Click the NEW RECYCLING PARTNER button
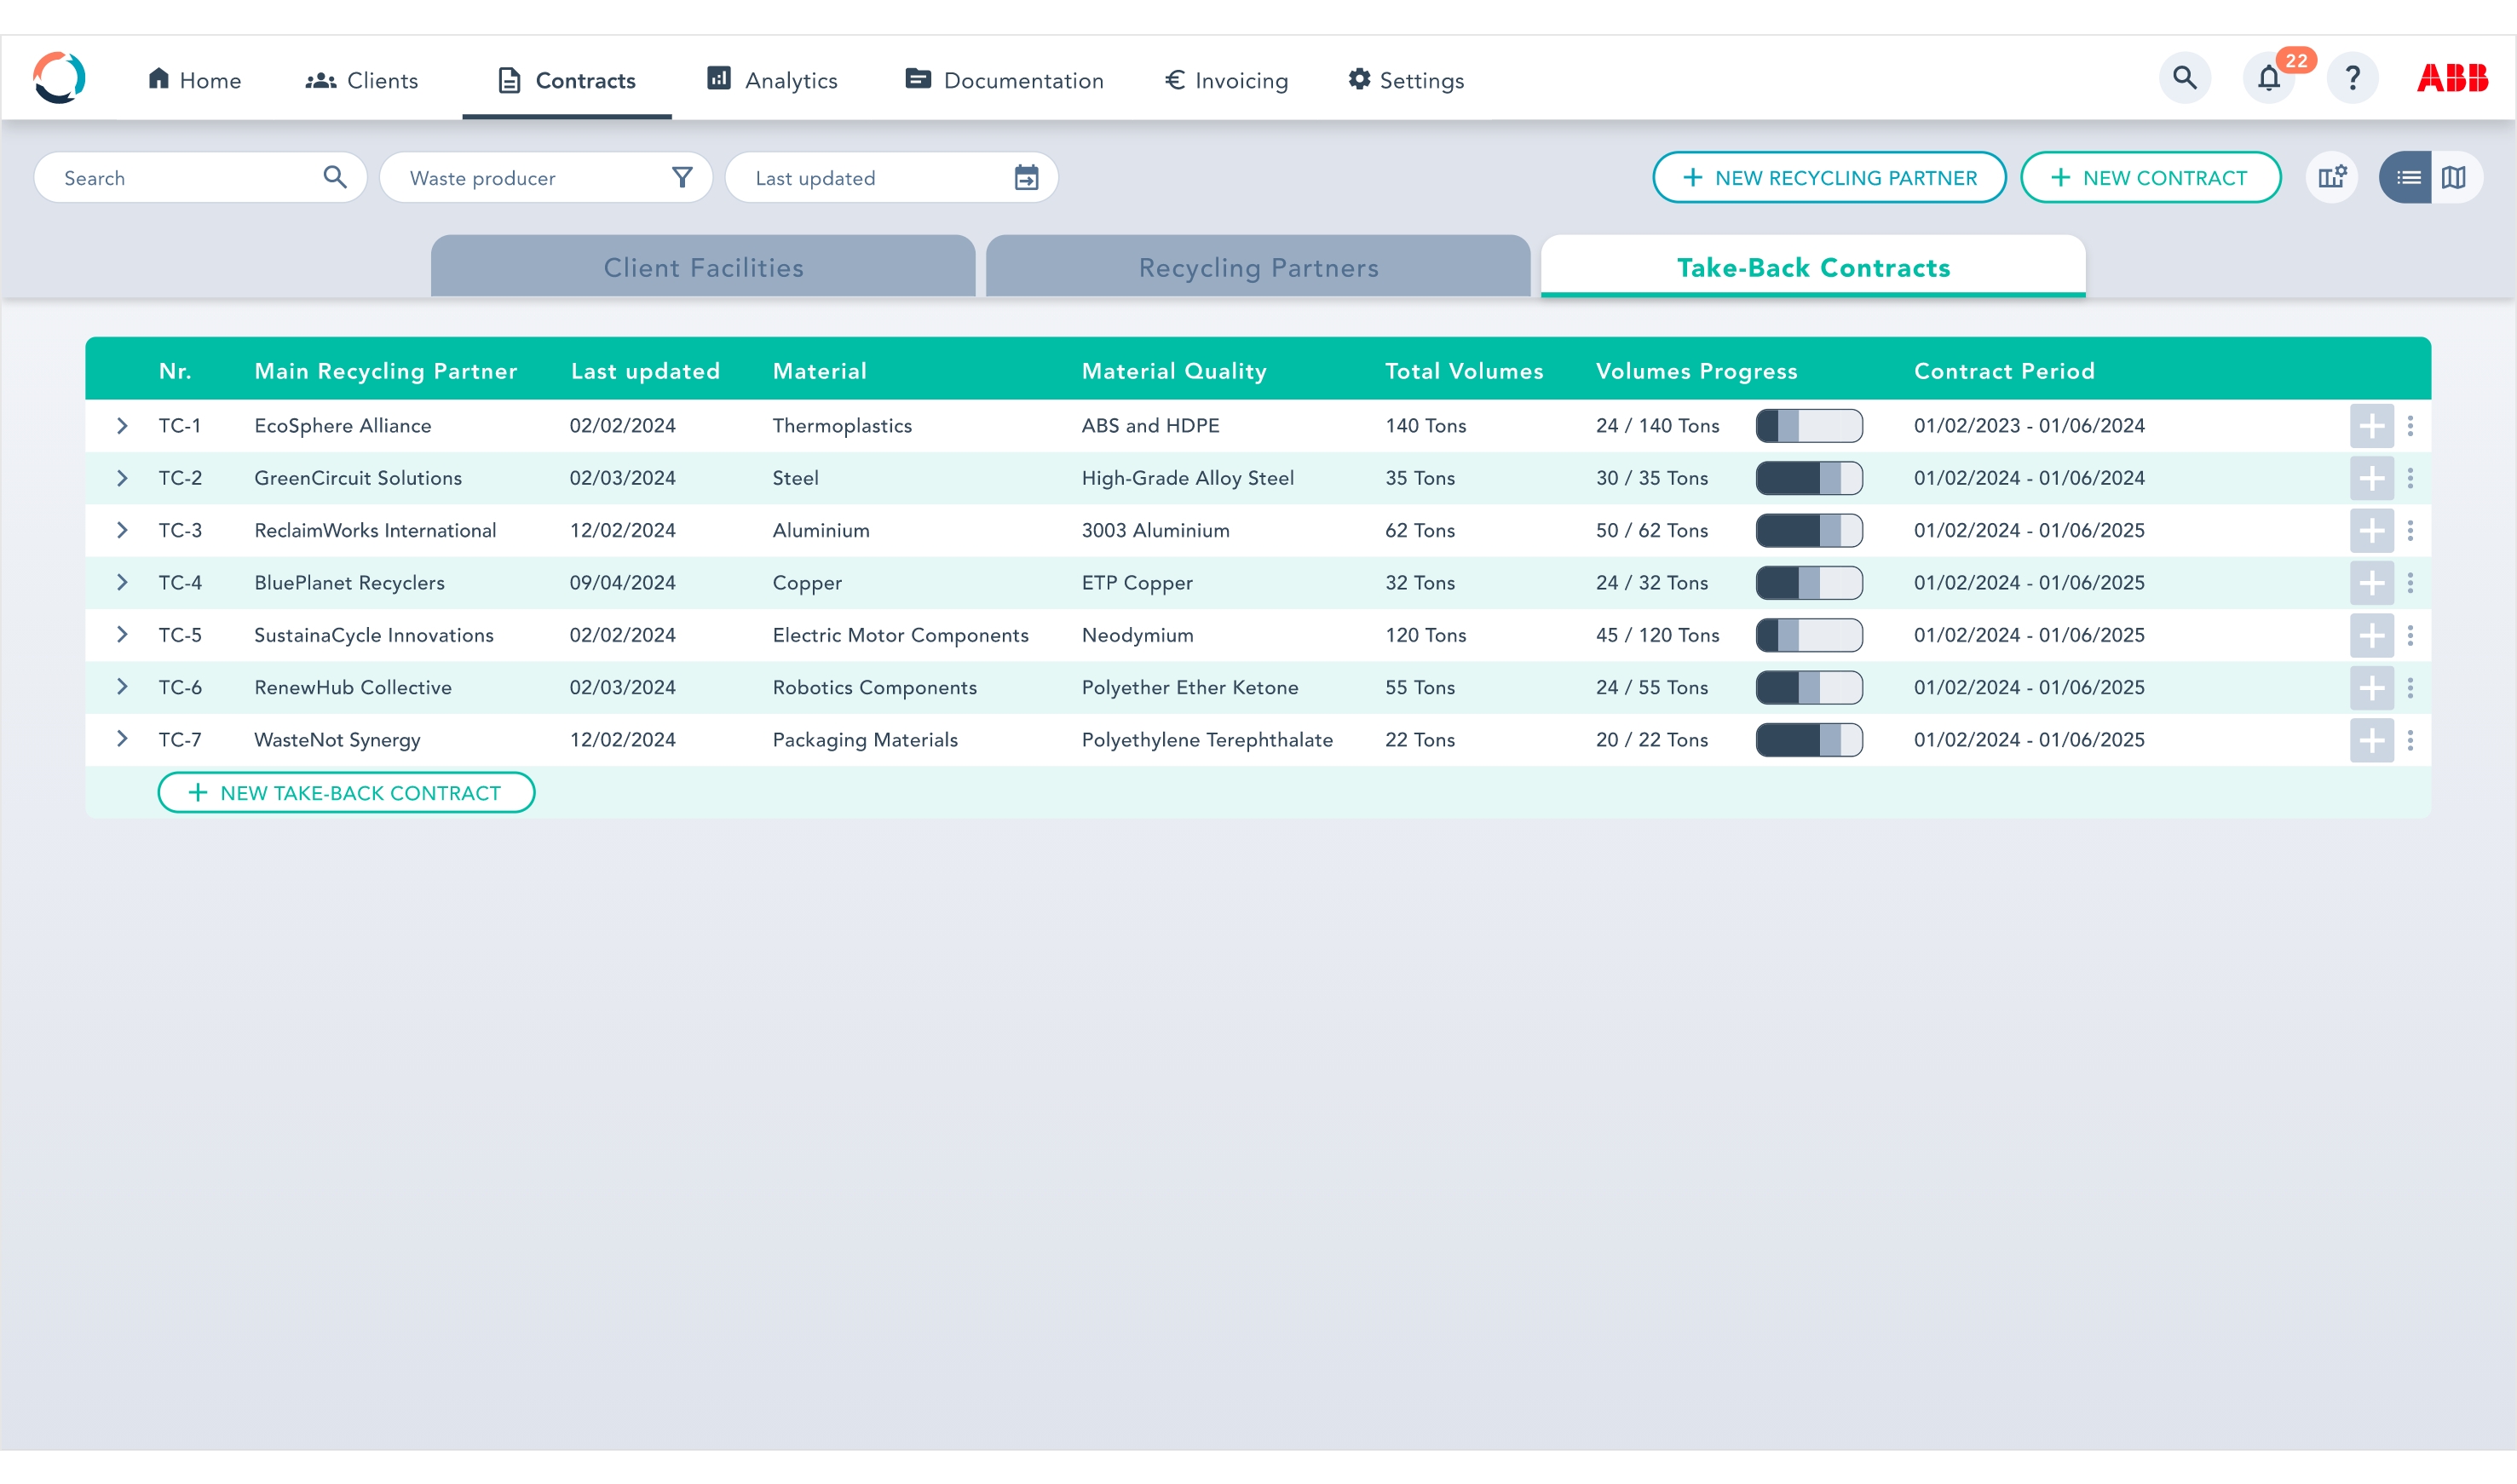 tap(1829, 178)
